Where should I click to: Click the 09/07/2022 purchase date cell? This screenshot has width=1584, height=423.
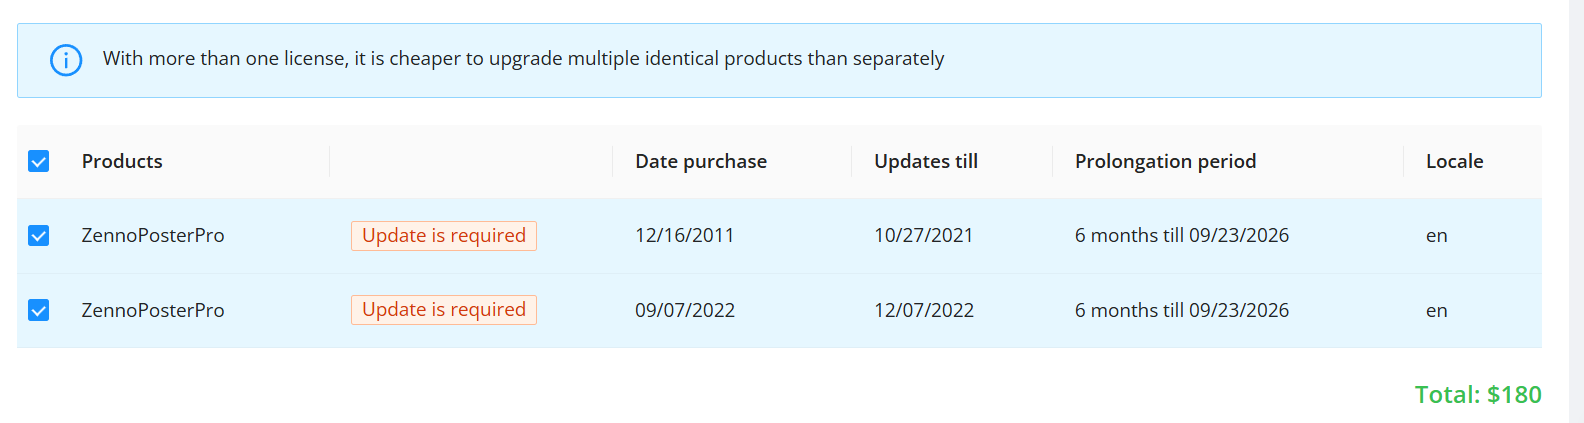coord(685,310)
